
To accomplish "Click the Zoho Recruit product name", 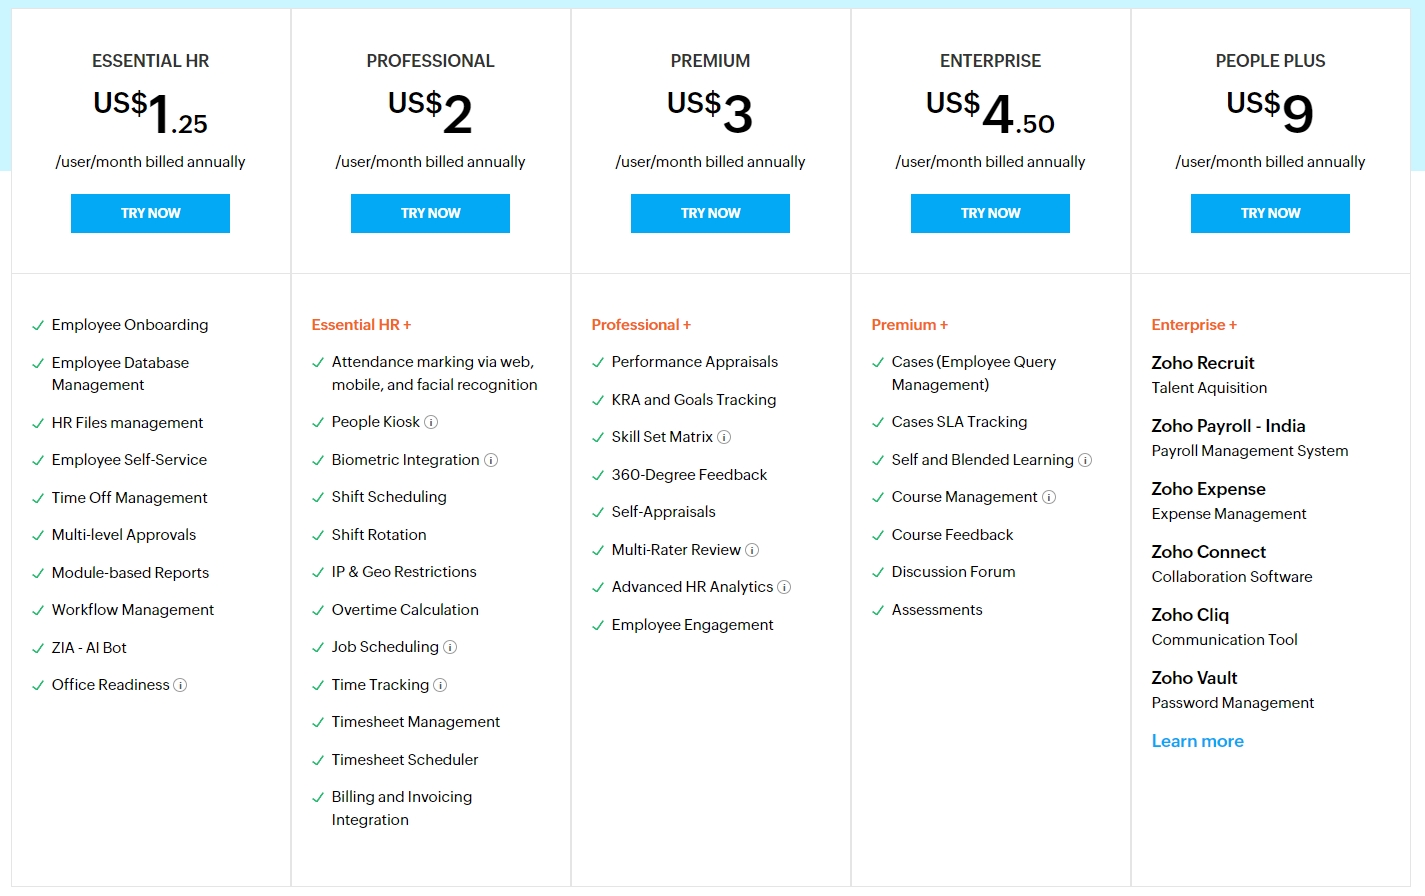I will 1202,362.
